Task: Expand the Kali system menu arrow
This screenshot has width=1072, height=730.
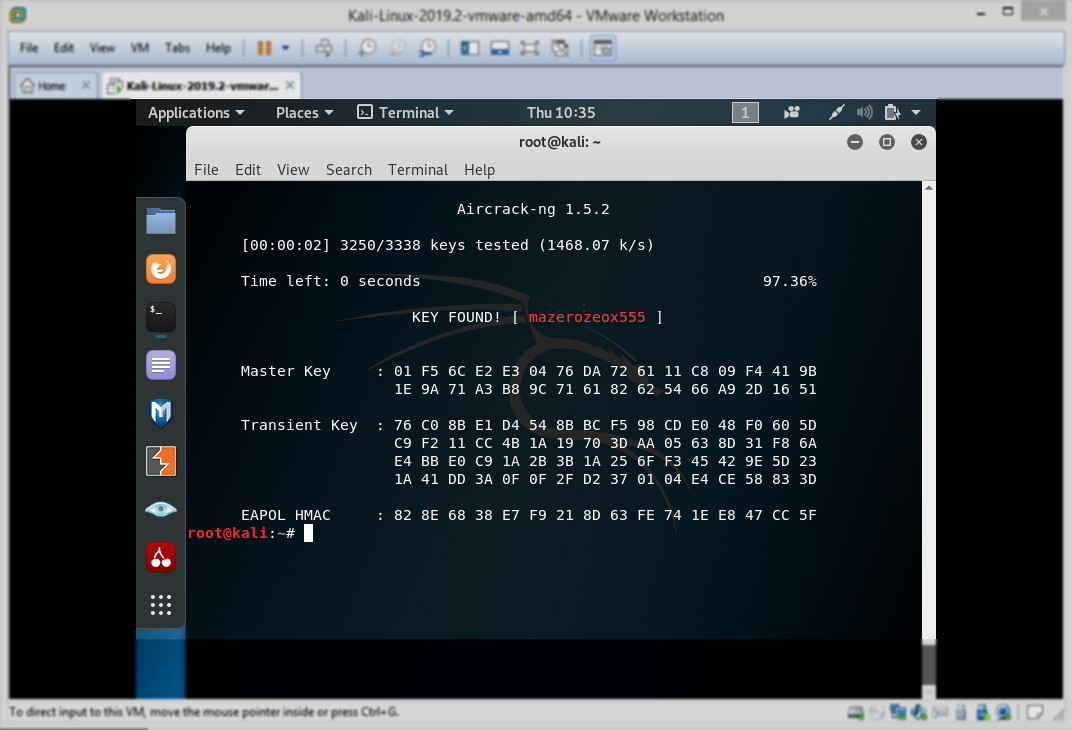Action: (x=916, y=113)
